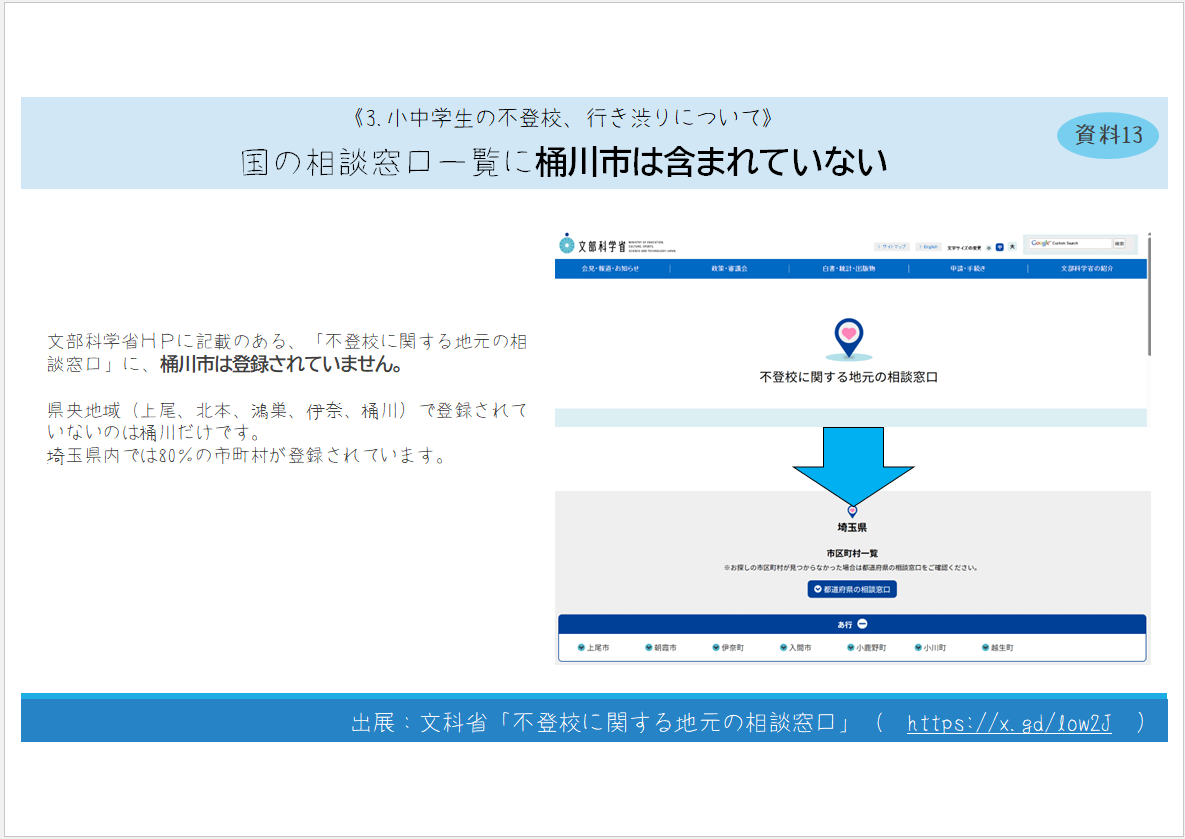The width and height of the screenshot is (1185, 839).
Task: Click the English language link
Action: pyautogui.click(x=928, y=247)
